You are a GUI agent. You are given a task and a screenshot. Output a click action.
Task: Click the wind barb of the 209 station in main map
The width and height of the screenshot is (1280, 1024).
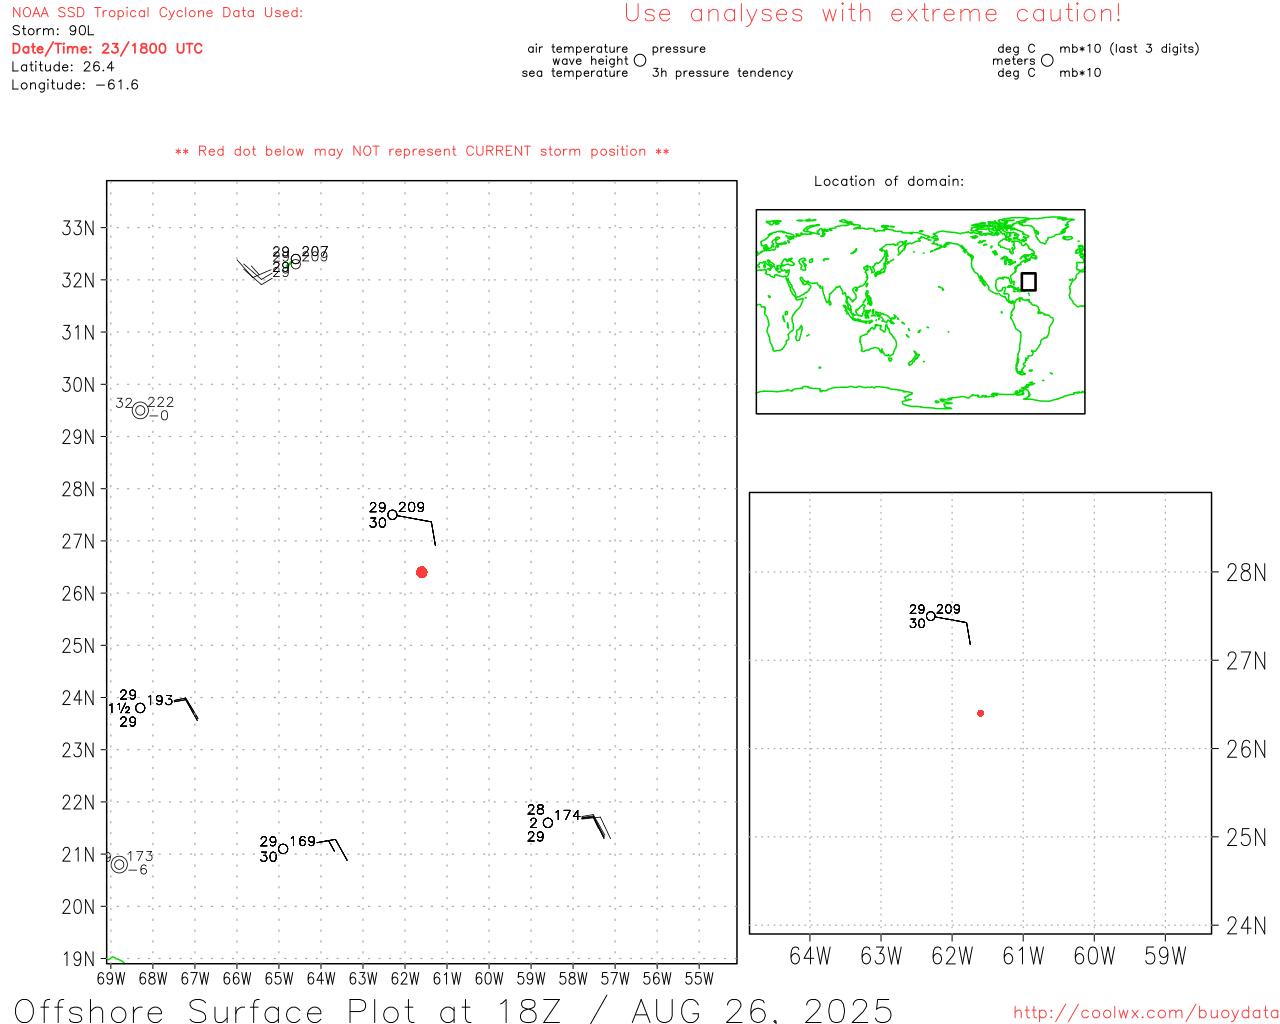(x=417, y=530)
